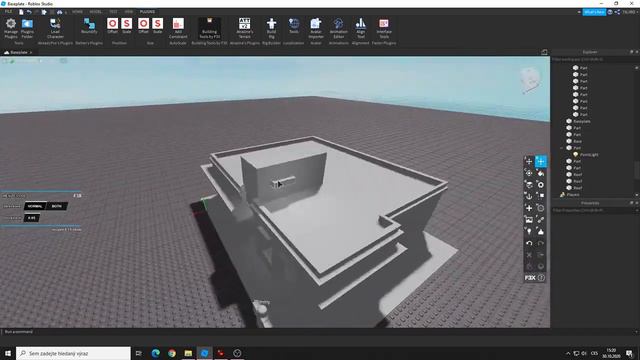
Task: Open the Manage Plugins tool
Action: pos(11,28)
